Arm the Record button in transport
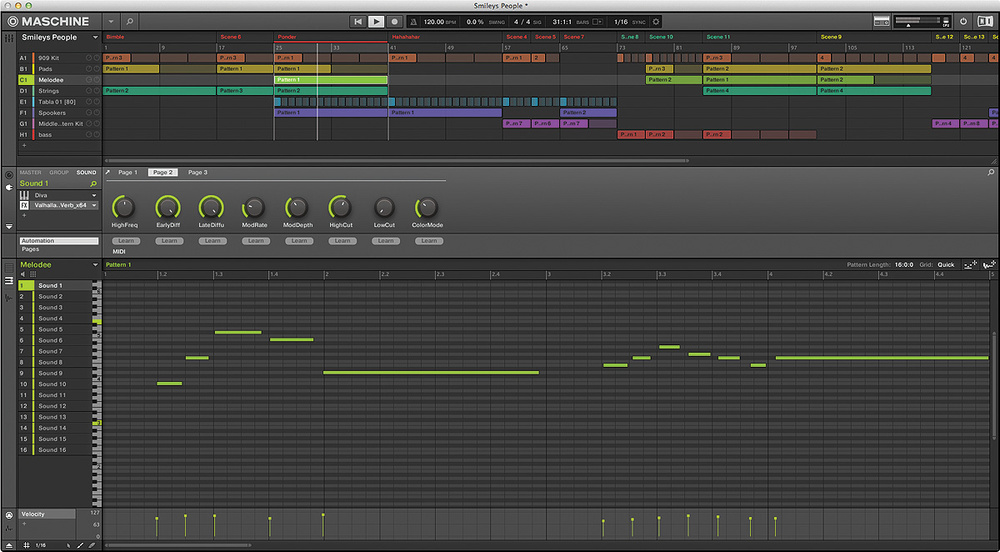Viewport: 1000px width, 552px height. pos(394,22)
